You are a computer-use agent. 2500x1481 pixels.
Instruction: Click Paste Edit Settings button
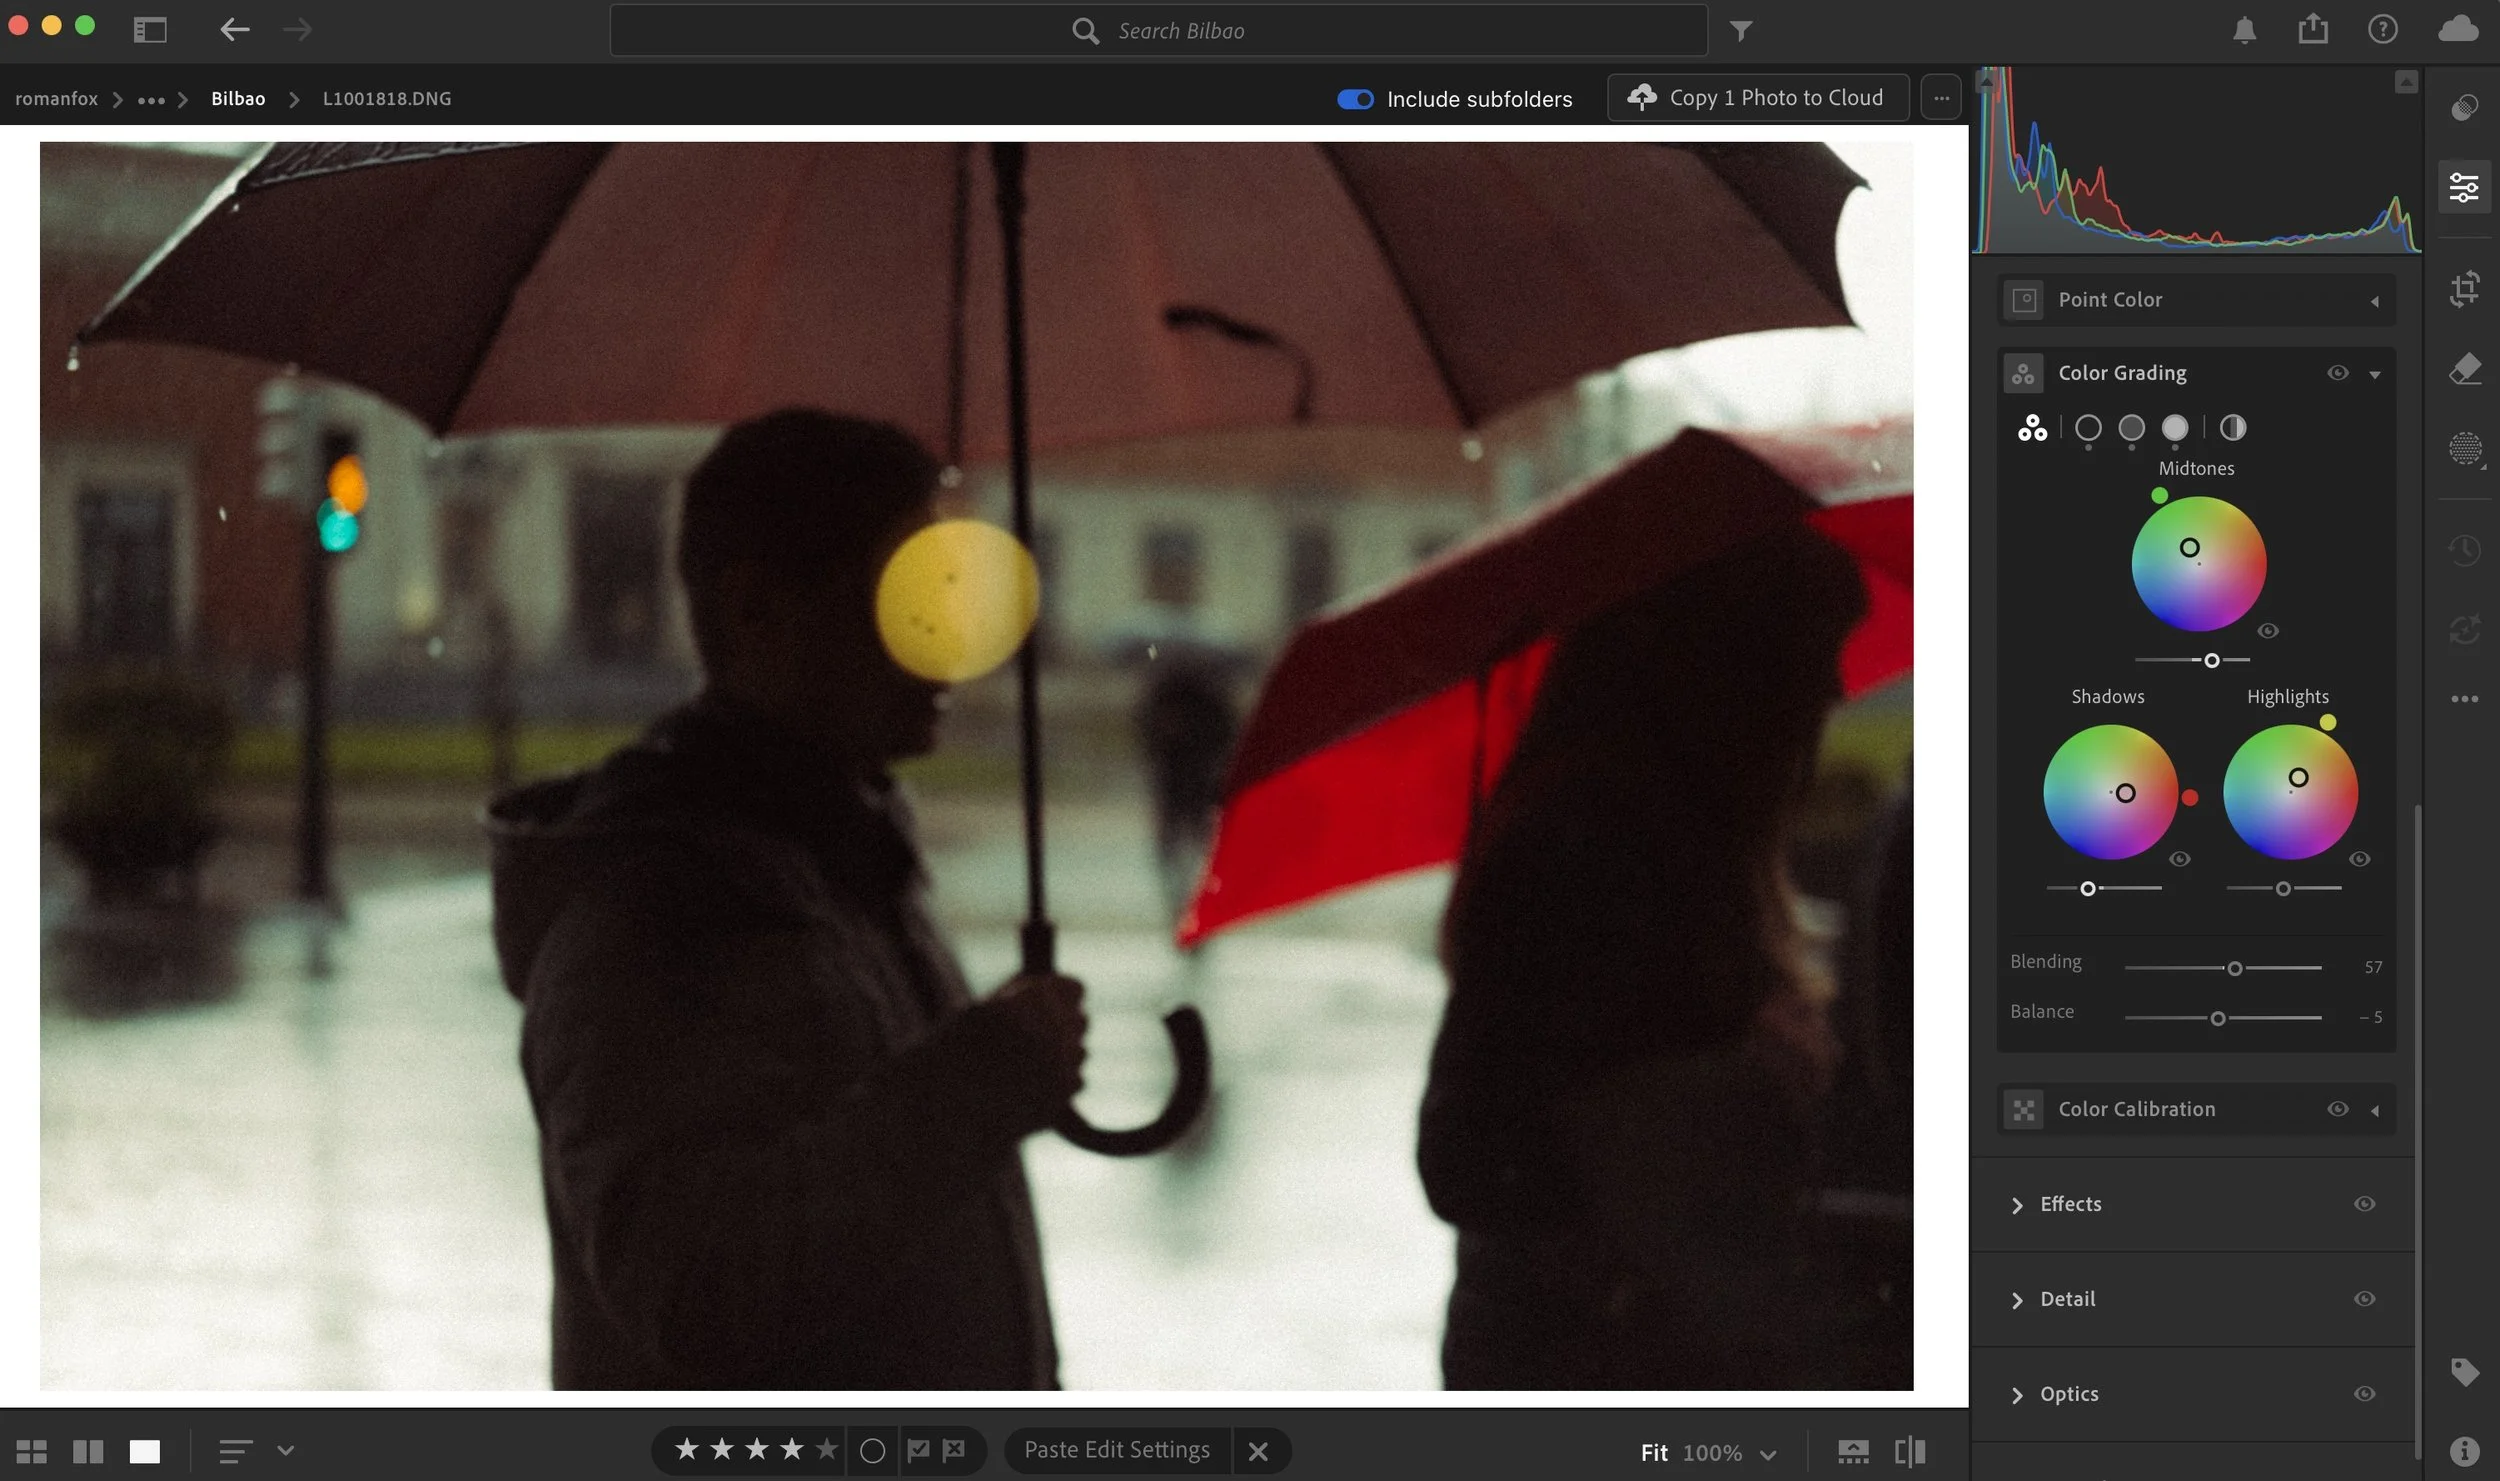coord(1116,1450)
